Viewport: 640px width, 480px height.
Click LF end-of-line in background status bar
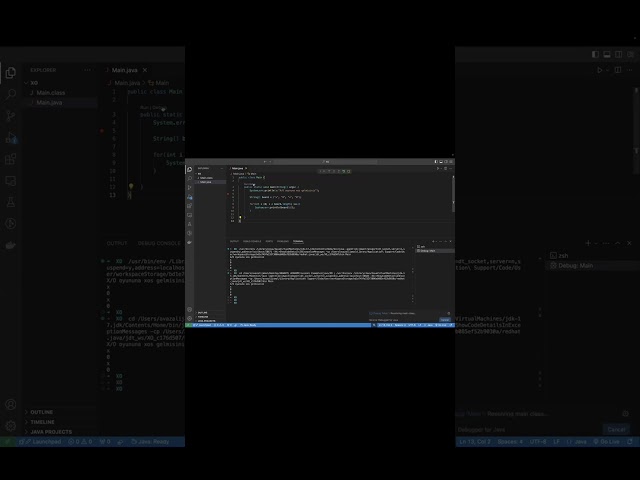coord(556,442)
